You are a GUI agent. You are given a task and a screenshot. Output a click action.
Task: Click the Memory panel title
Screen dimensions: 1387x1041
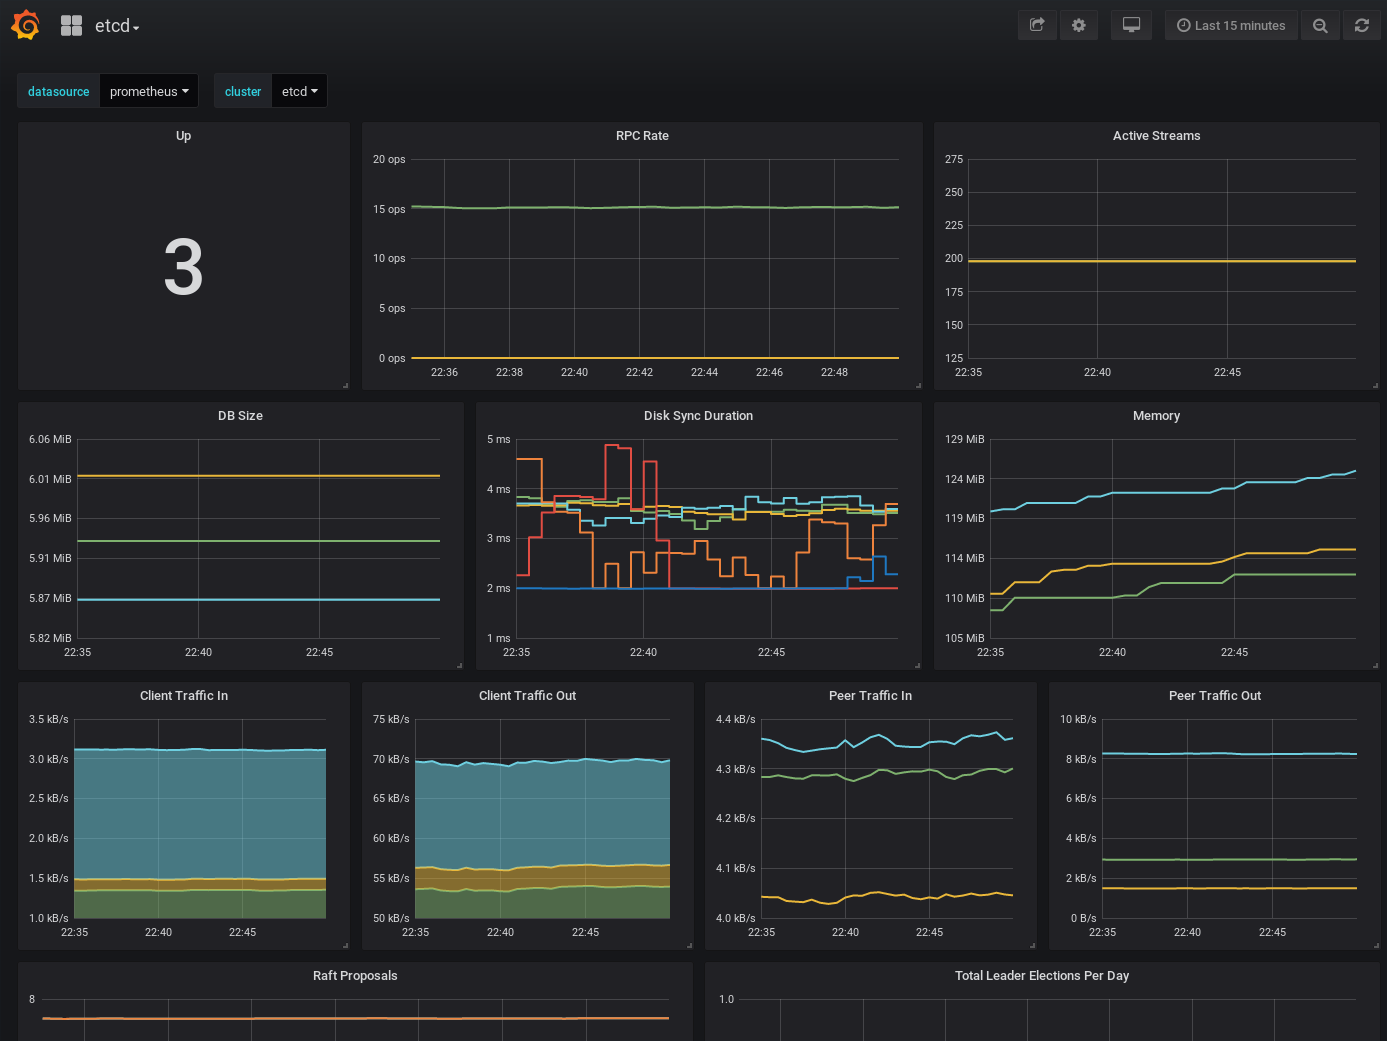click(1156, 416)
